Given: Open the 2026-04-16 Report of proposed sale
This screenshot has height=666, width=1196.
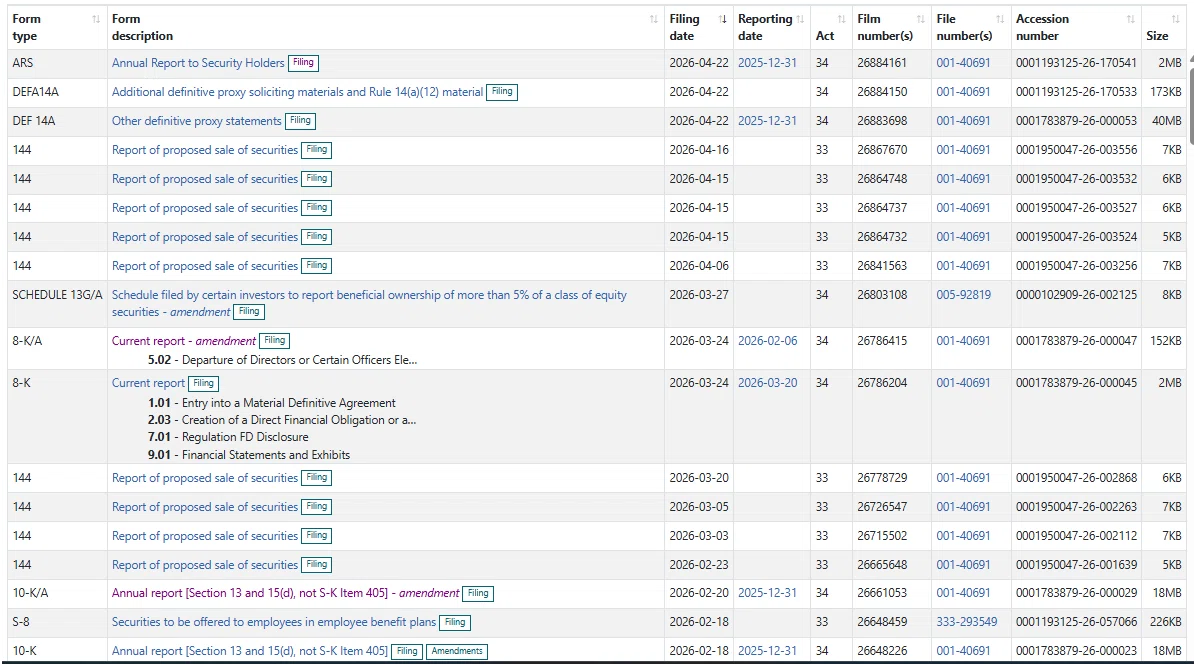Looking at the screenshot, I should coord(204,150).
